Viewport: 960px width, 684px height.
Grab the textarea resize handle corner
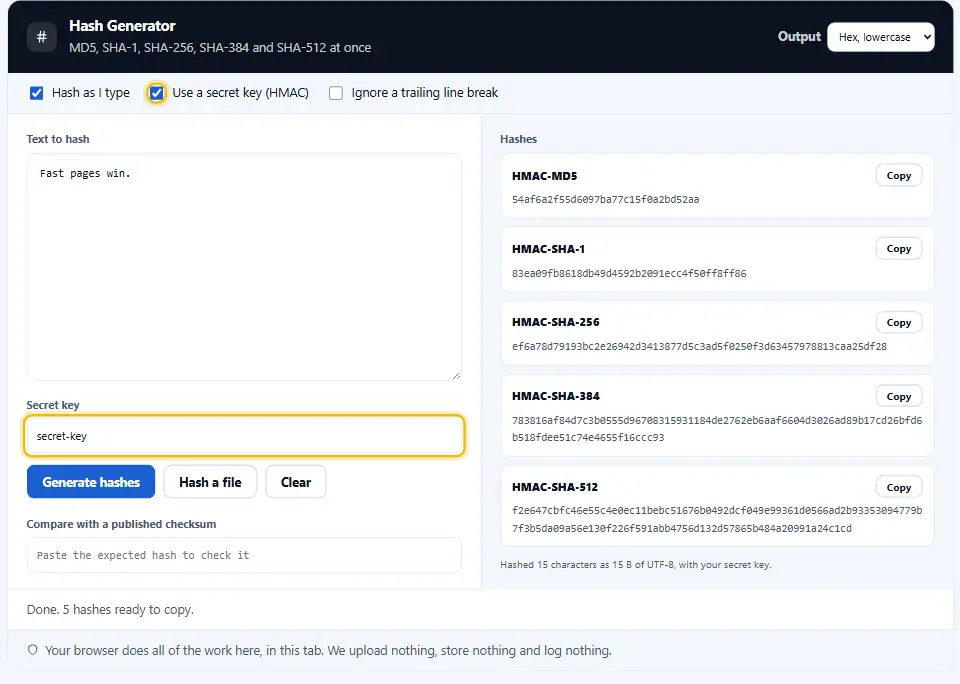click(x=456, y=375)
